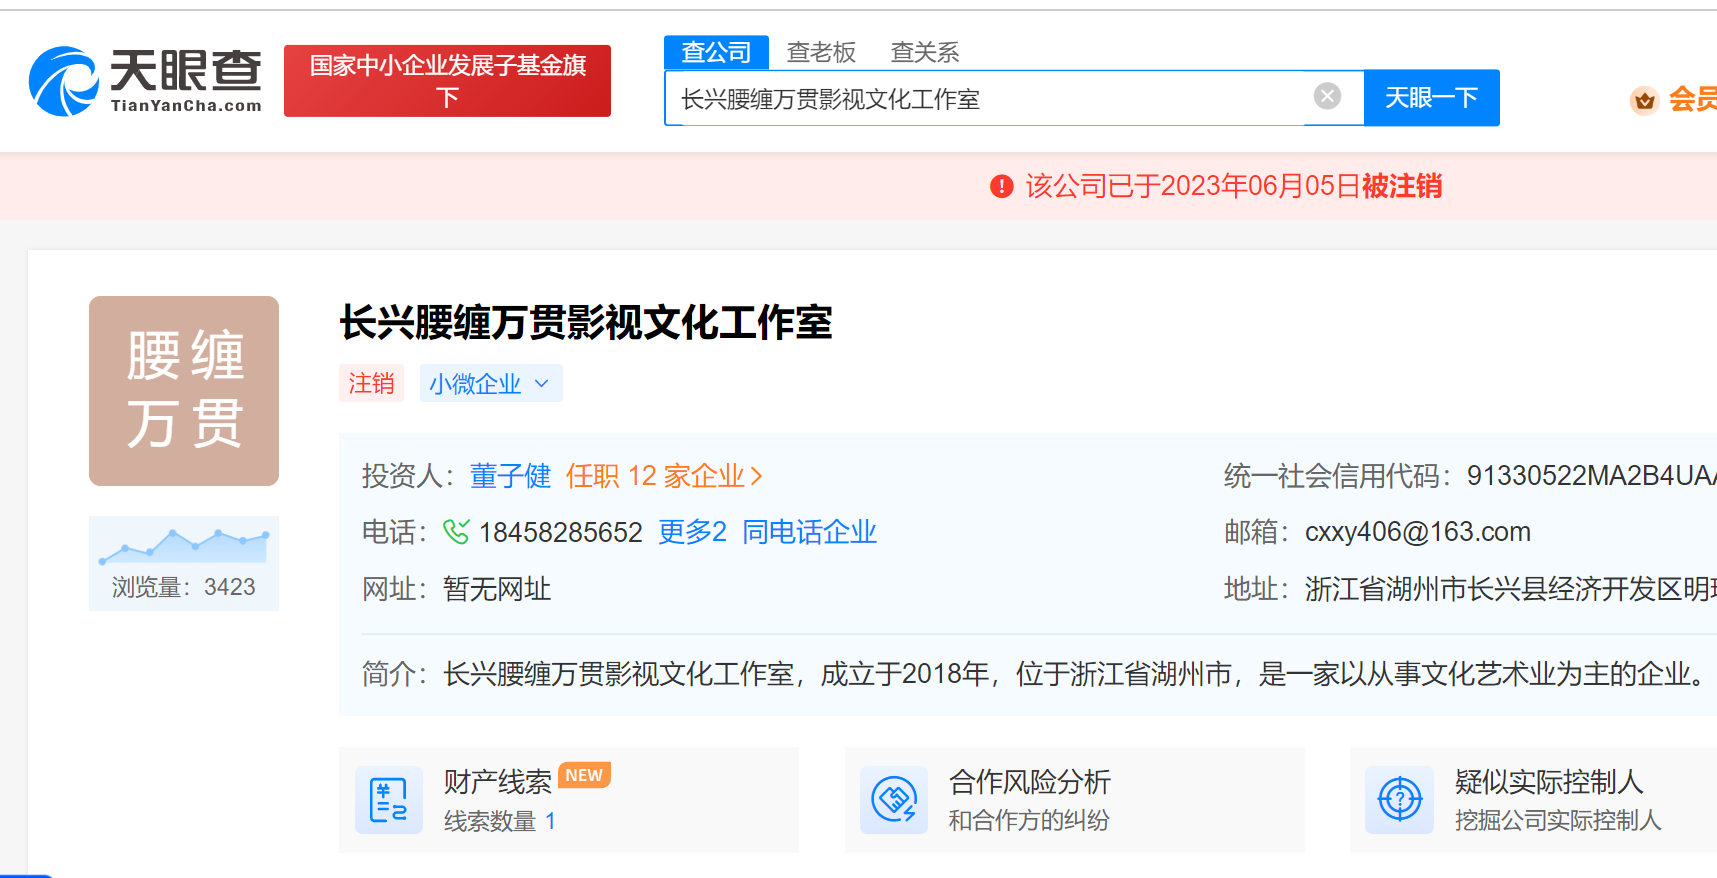Click the TianYanCha logo icon
The image size is (1717, 878).
[64, 81]
